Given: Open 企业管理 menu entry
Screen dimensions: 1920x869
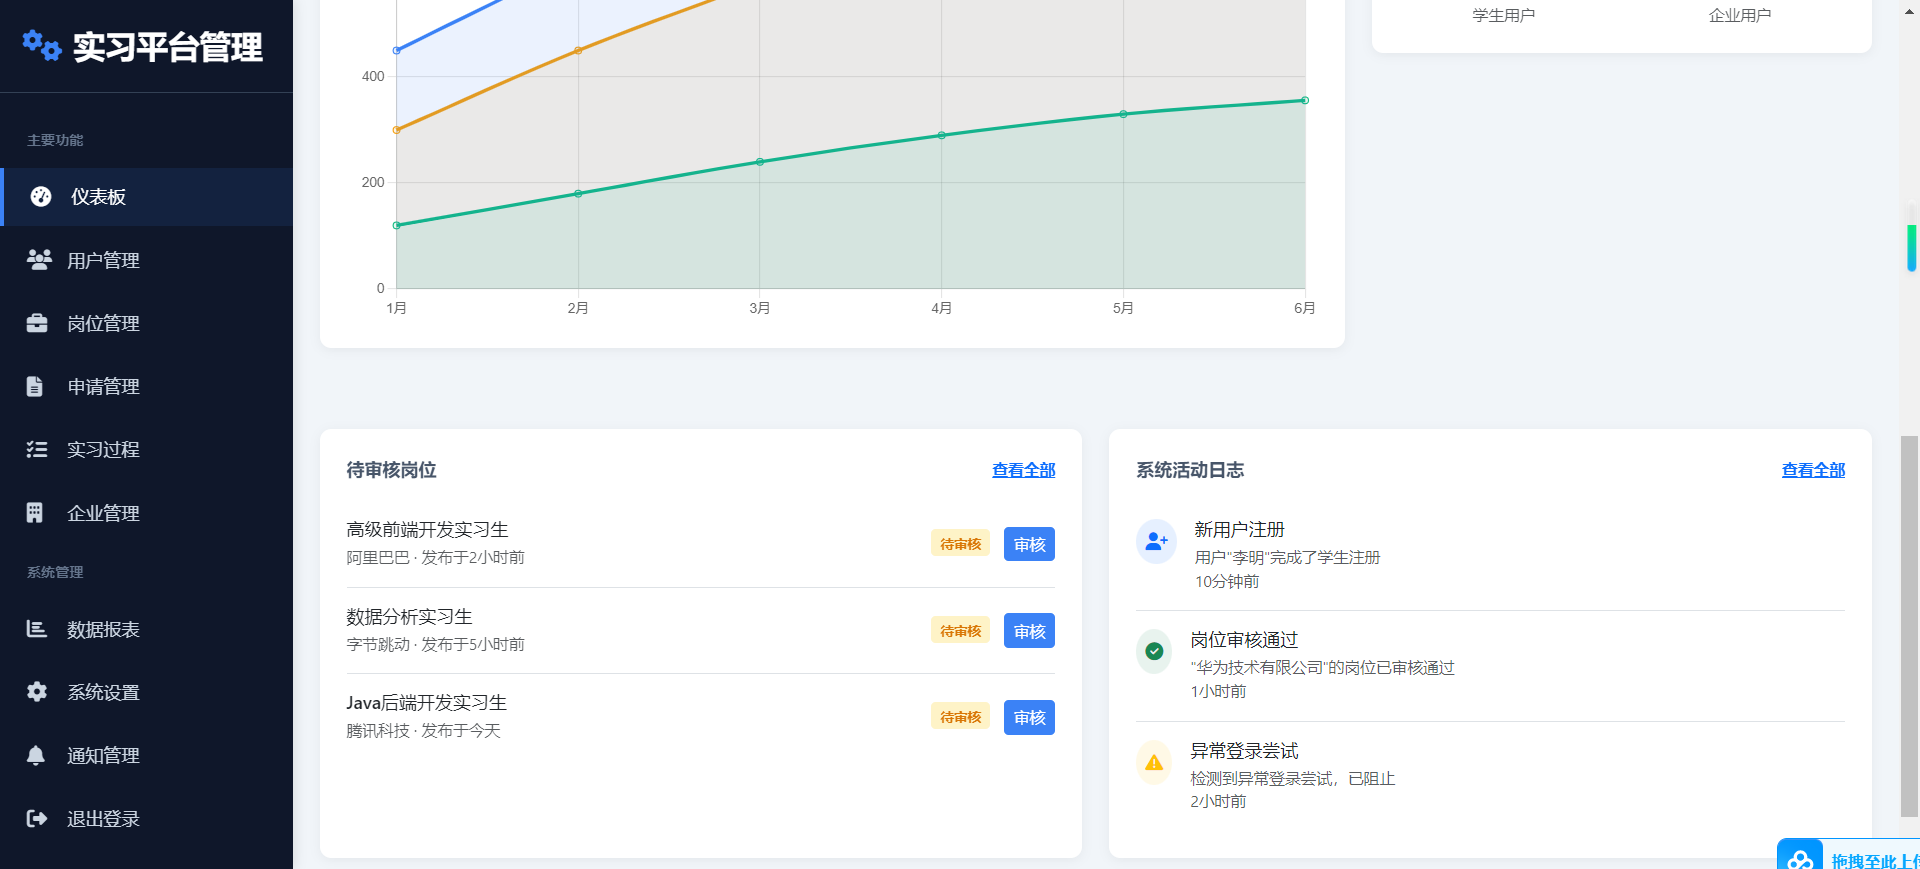Looking at the screenshot, I should (146, 512).
